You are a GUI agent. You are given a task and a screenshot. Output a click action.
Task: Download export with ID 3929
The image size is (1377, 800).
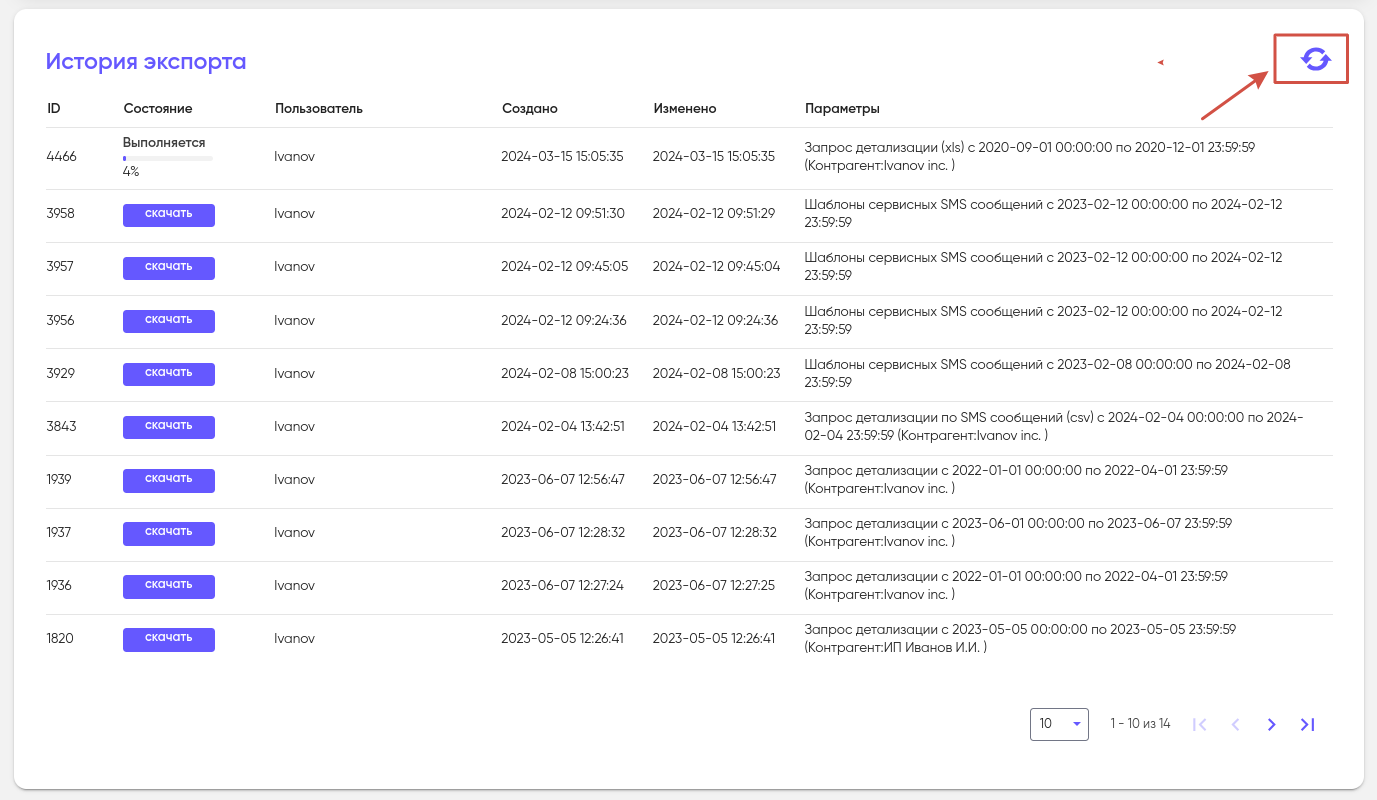(x=168, y=374)
